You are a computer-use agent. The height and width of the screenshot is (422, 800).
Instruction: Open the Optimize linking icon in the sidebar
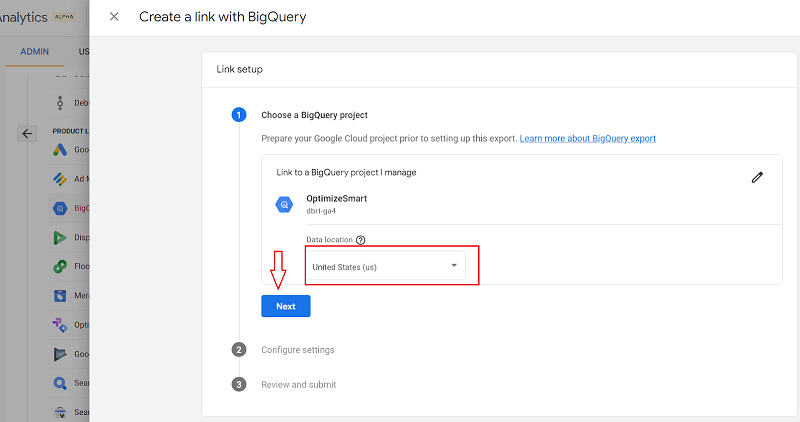pos(60,325)
